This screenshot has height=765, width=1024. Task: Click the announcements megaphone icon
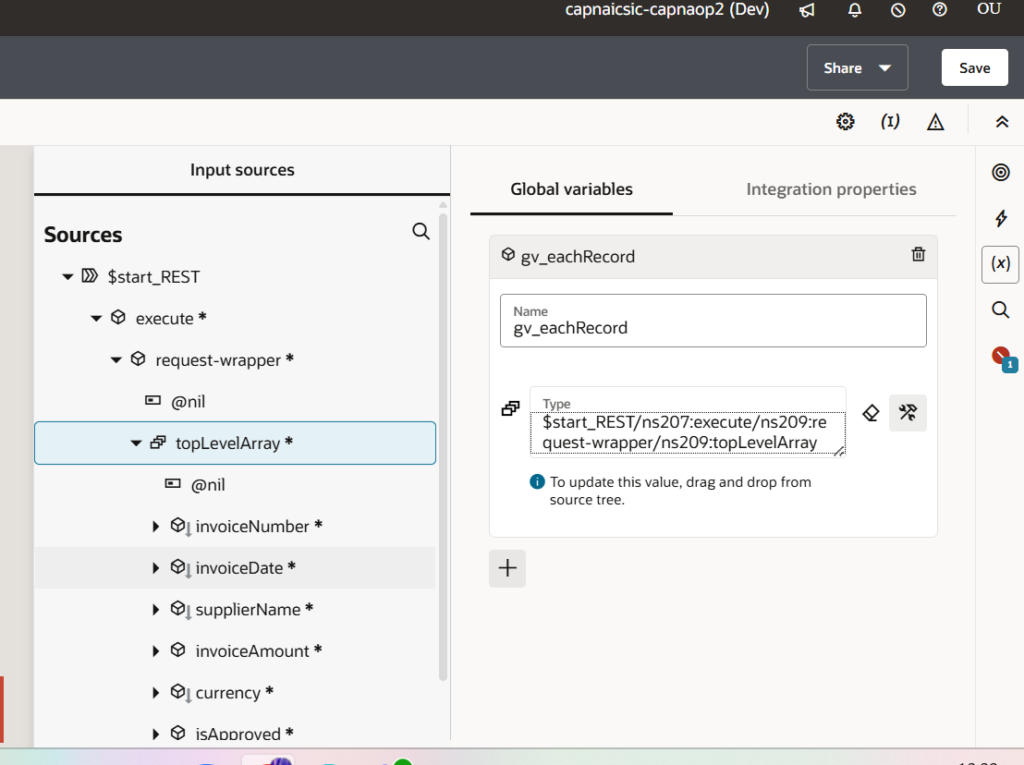click(x=806, y=10)
